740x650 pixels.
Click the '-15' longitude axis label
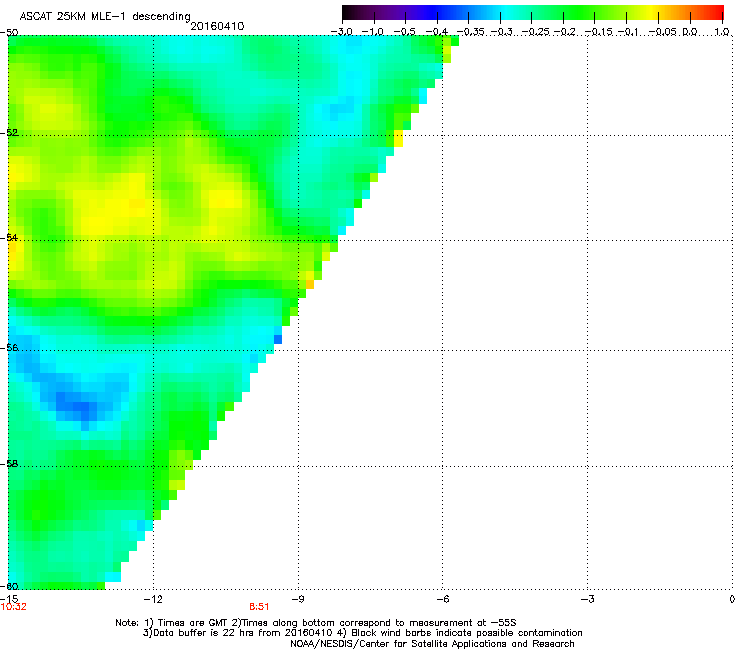click(9, 599)
